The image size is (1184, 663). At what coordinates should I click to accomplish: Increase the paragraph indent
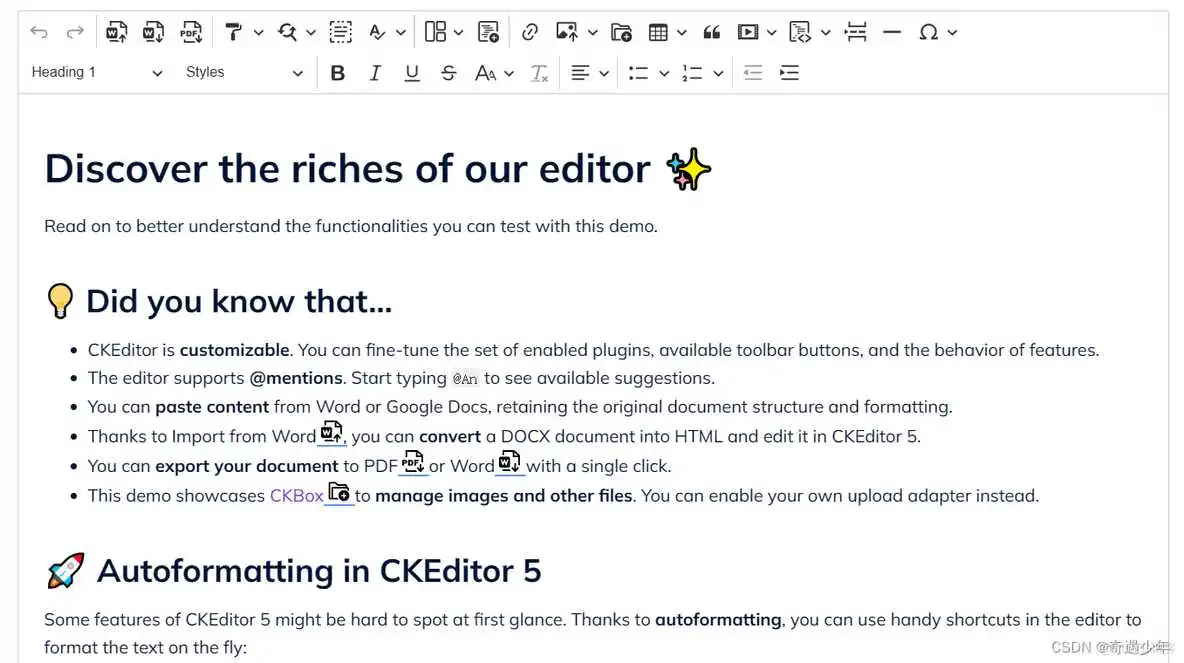tap(789, 72)
